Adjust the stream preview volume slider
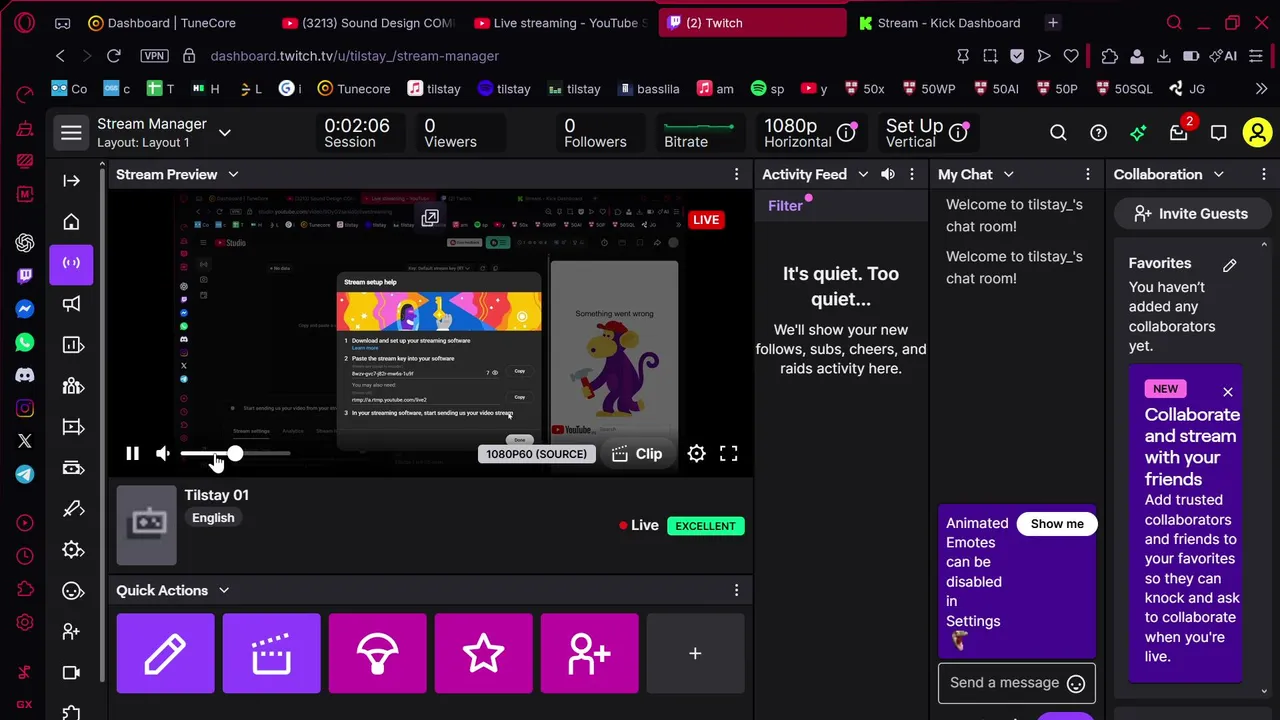This screenshot has width=1280, height=720. pos(235,454)
